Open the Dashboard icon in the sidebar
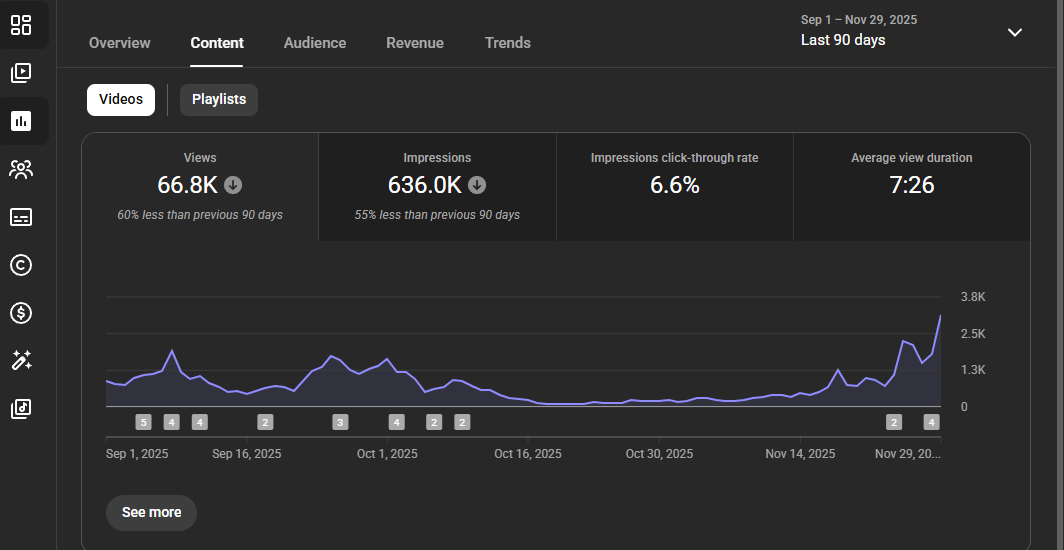Screen dimensions: 1064x550 pos(21,25)
